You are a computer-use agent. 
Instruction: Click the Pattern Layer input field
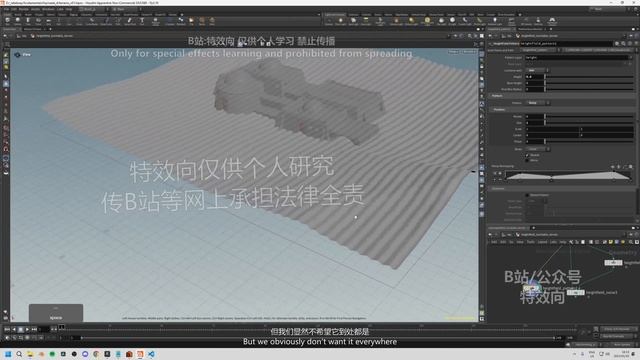(x=578, y=58)
